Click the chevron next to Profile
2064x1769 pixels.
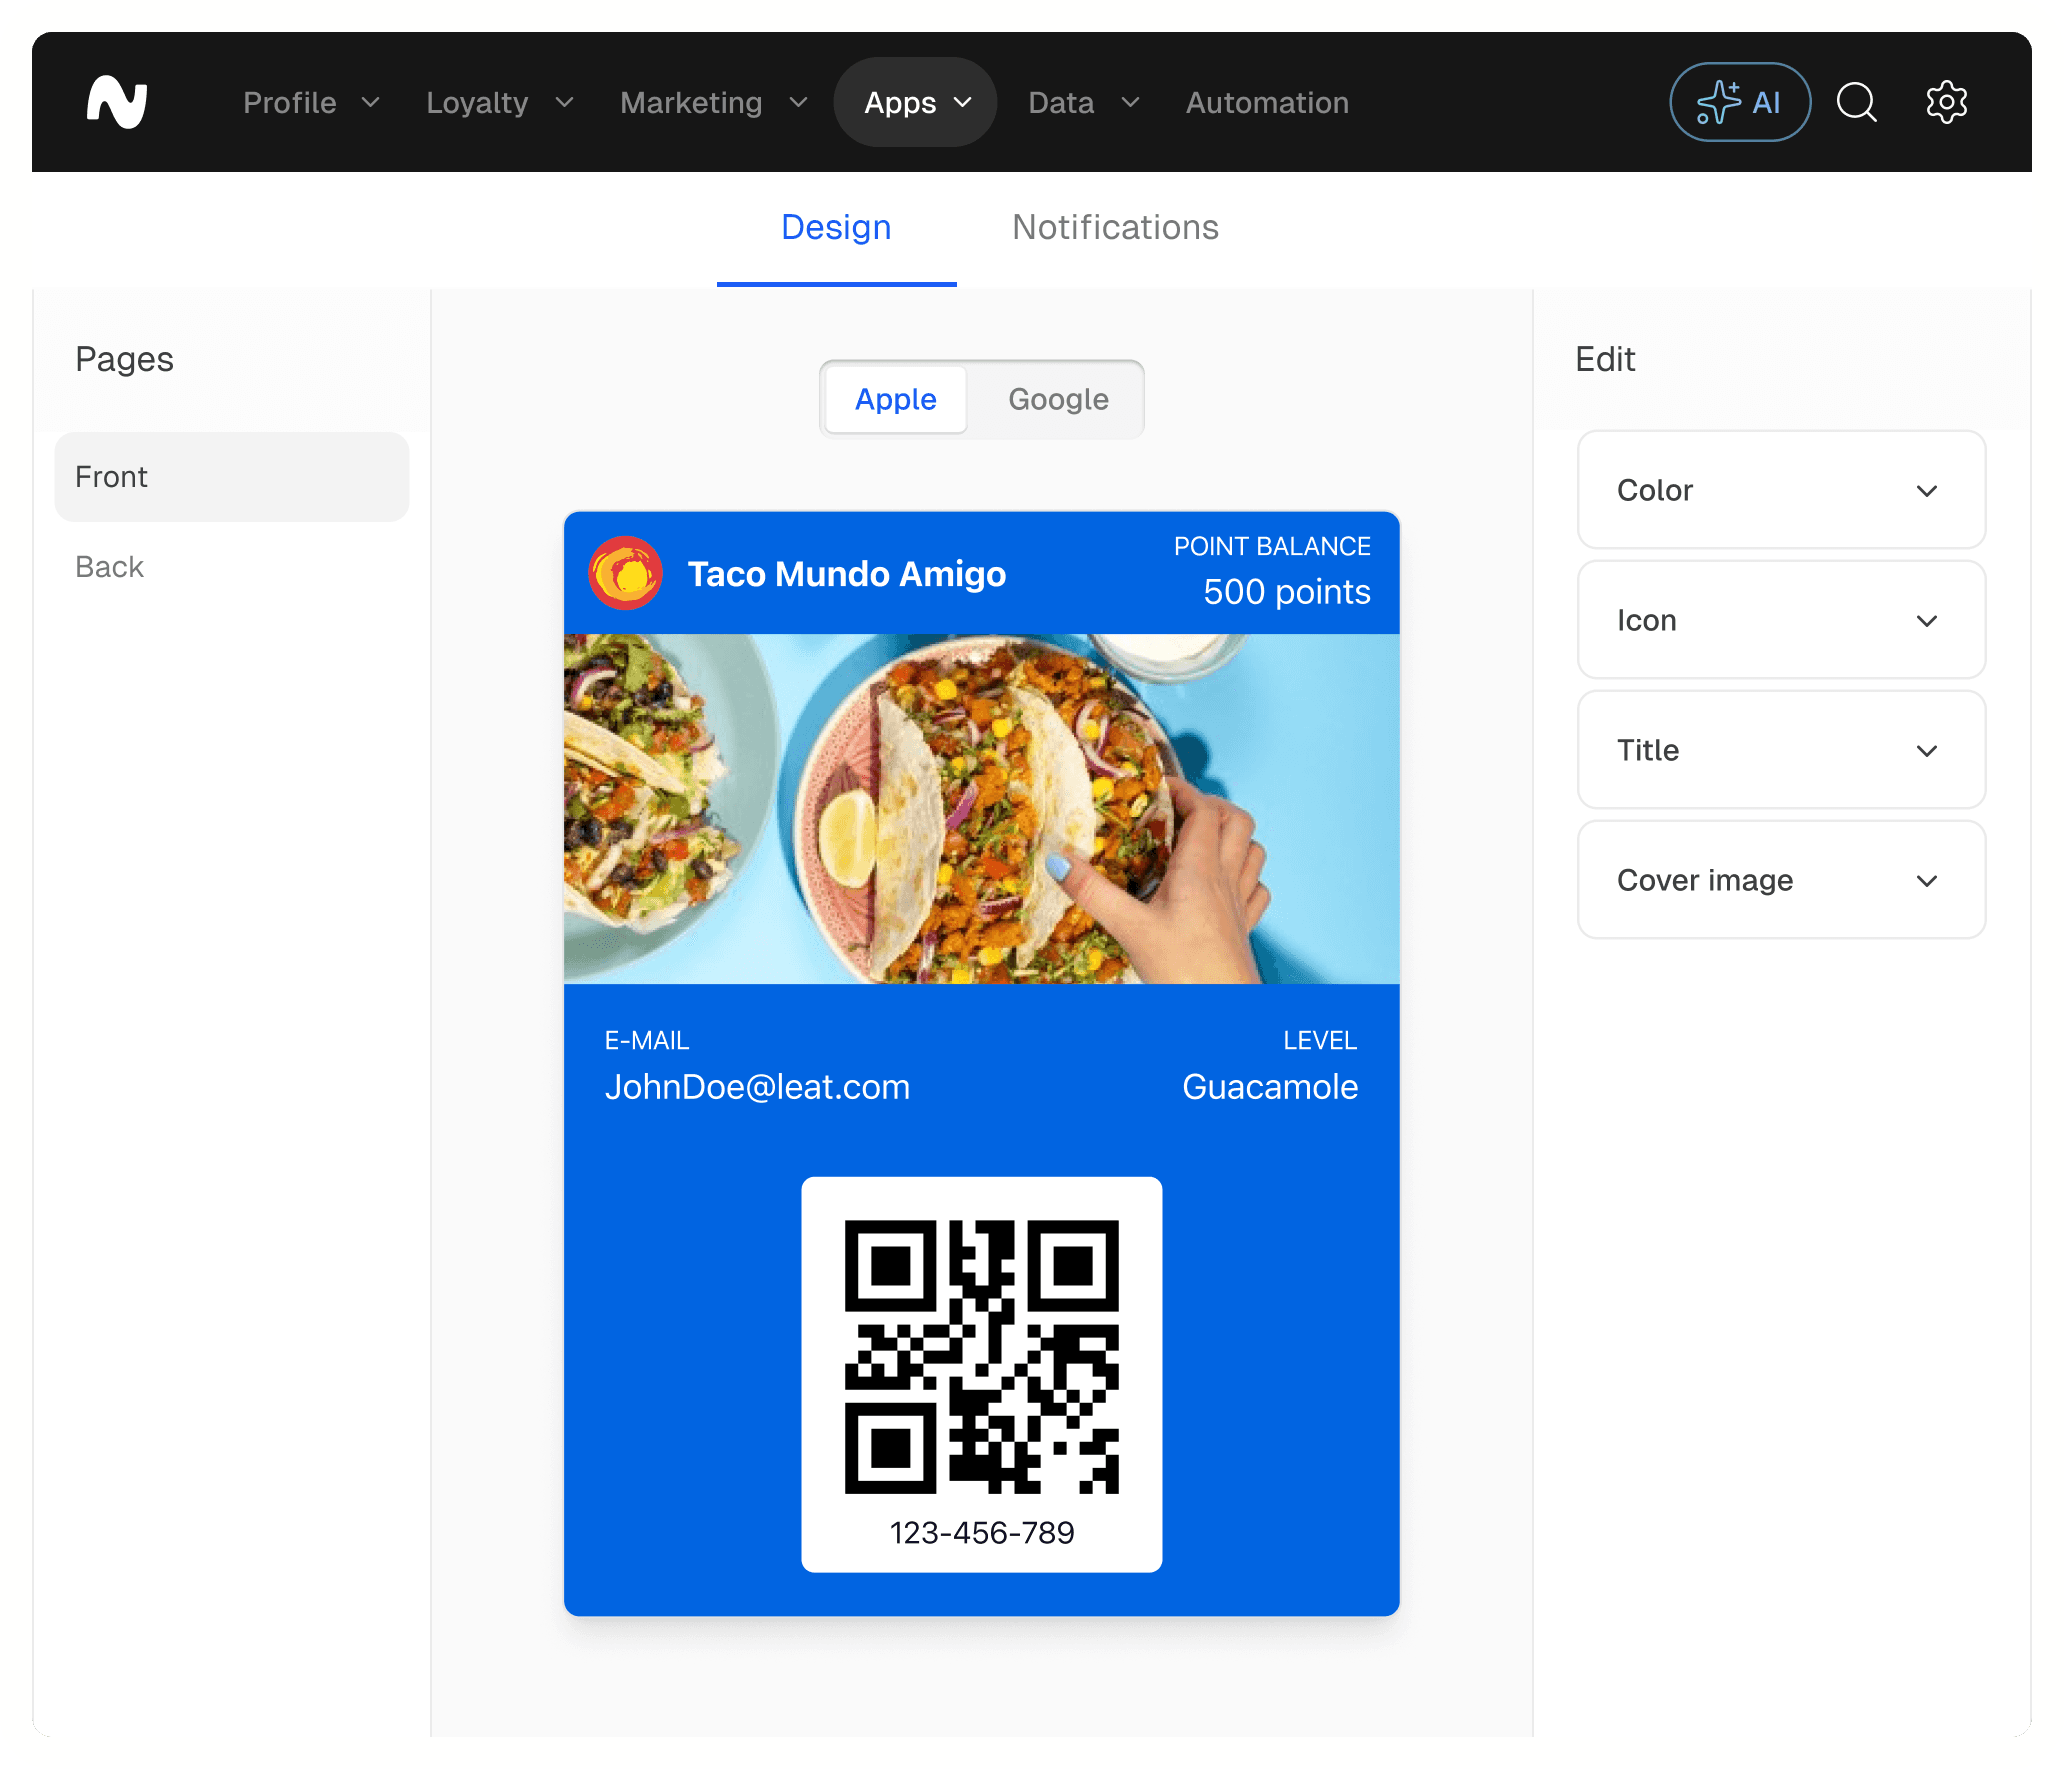coord(371,103)
